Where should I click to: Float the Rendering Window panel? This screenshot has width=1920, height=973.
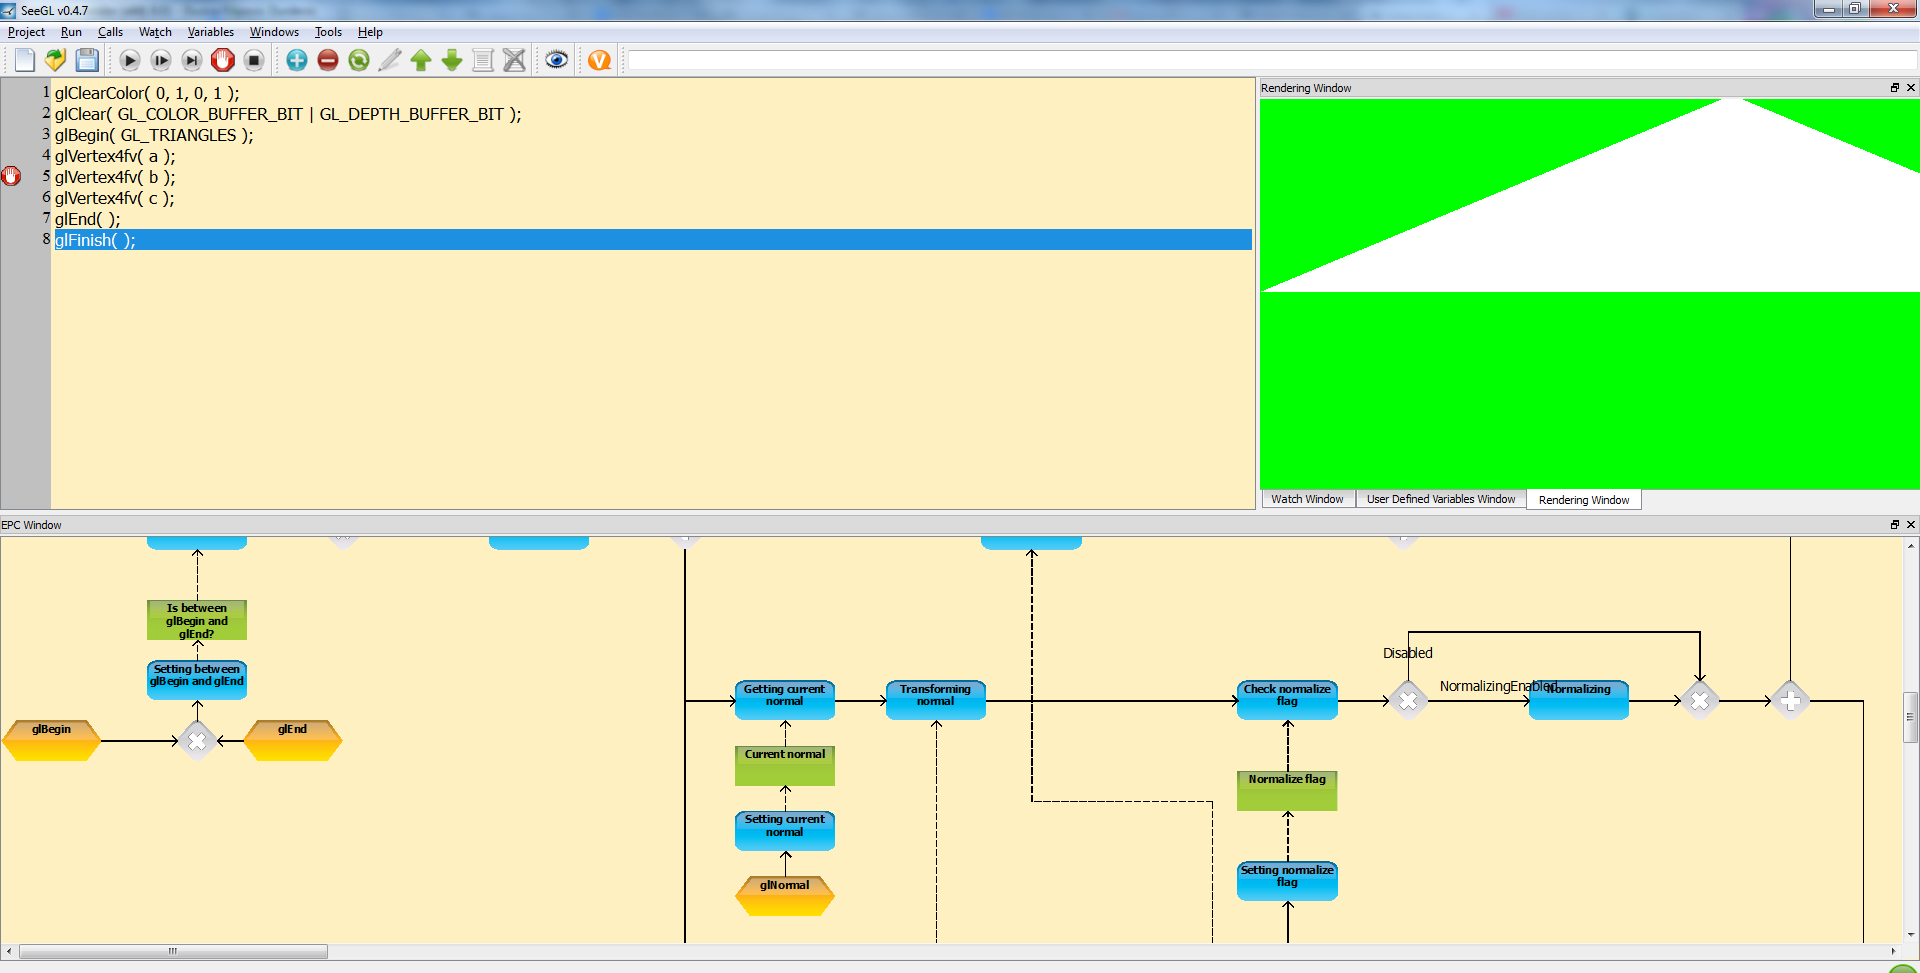click(1894, 88)
